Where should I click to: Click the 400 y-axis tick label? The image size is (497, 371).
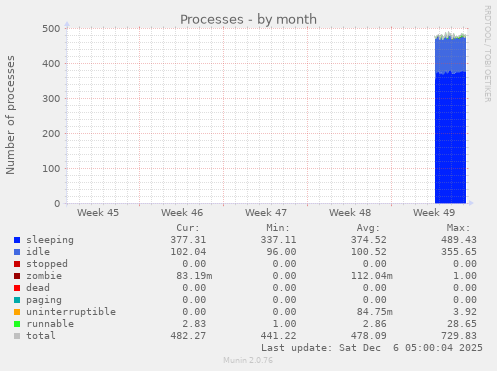[x=51, y=64]
